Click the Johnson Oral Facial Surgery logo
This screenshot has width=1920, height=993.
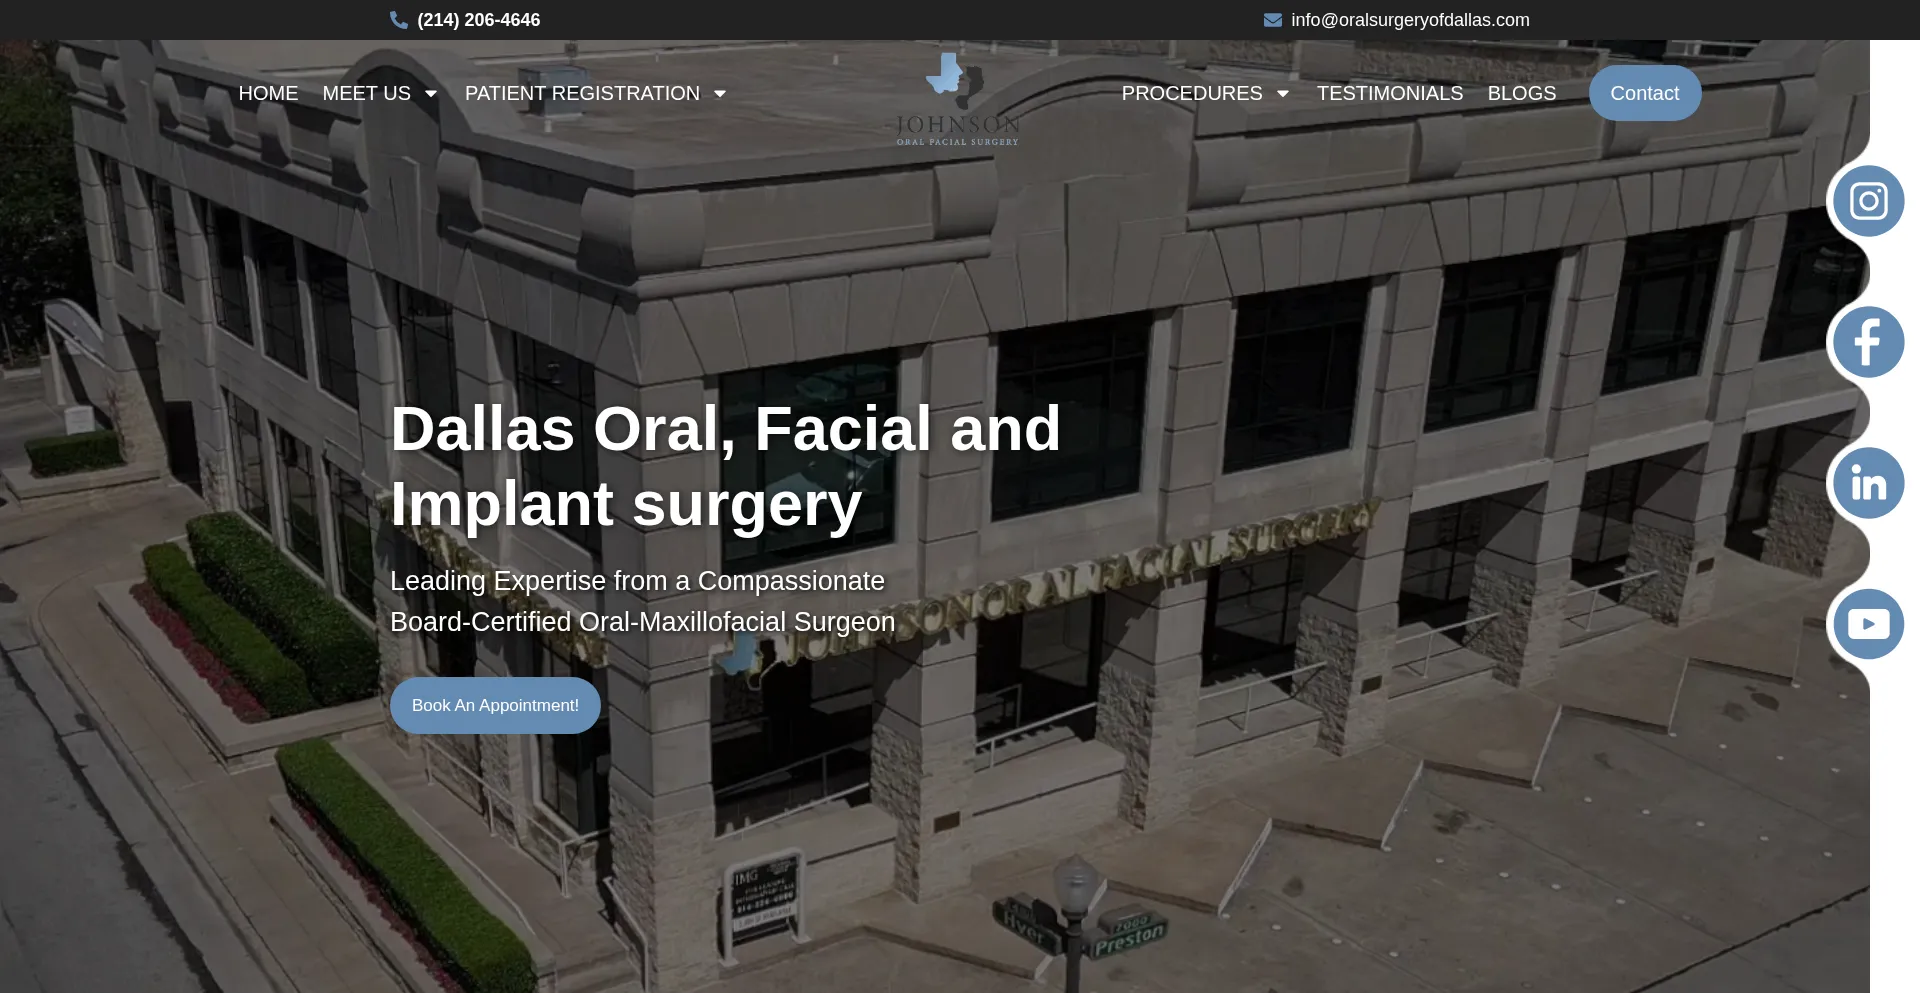(957, 100)
